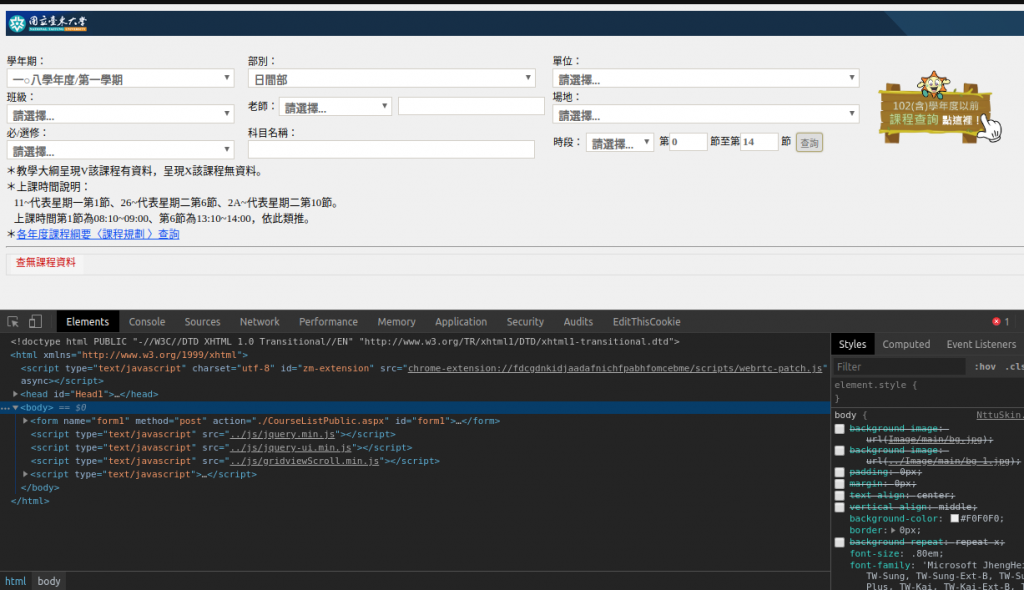This screenshot has height=590, width=1024.
Task: Switch to the Network tab
Action: pyautogui.click(x=259, y=321)
